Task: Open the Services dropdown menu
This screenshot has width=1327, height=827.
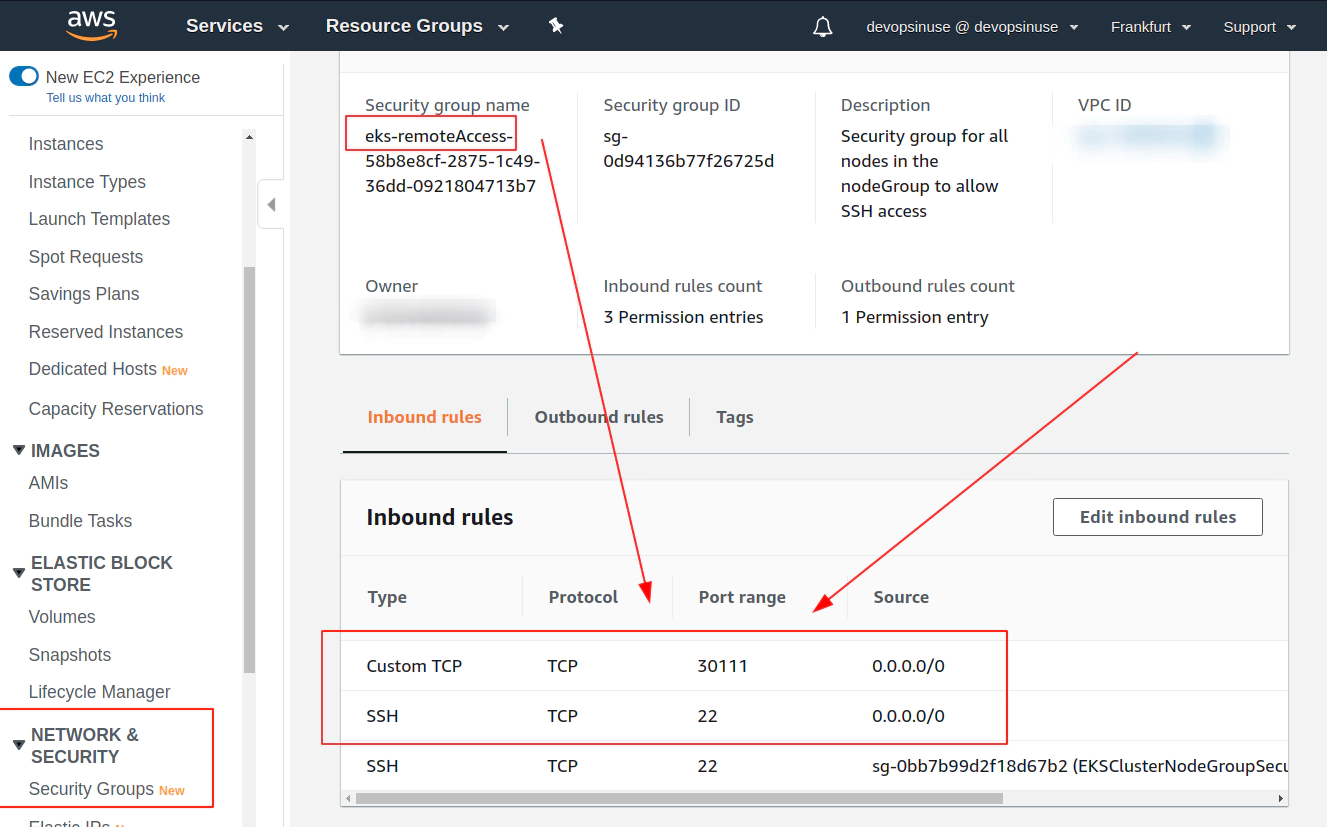Action: pos(238,26)
